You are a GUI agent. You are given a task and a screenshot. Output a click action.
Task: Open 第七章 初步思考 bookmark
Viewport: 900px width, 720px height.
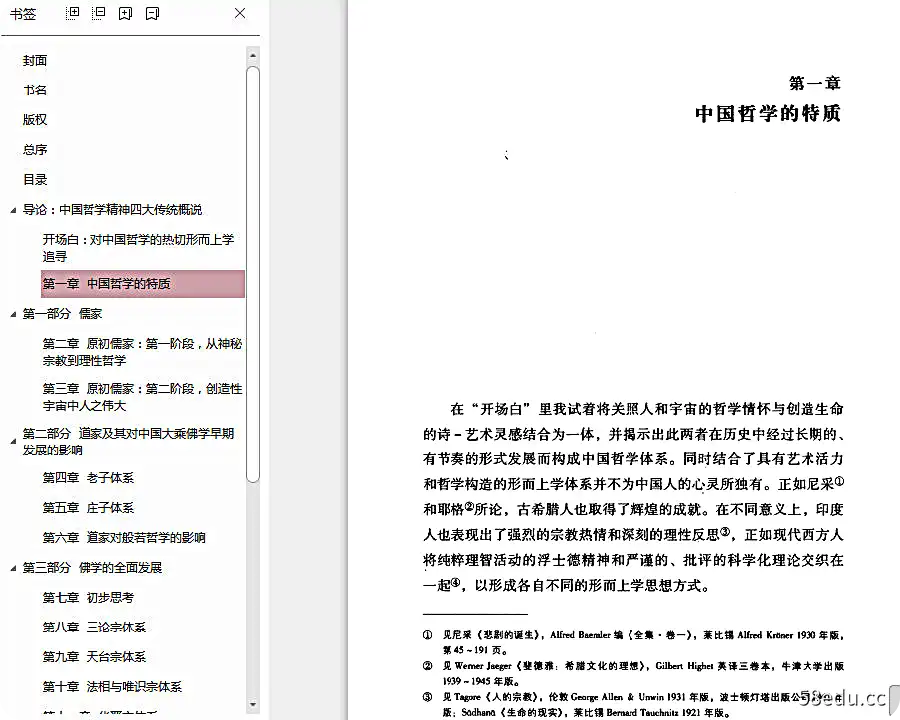(x=88, y=598)
